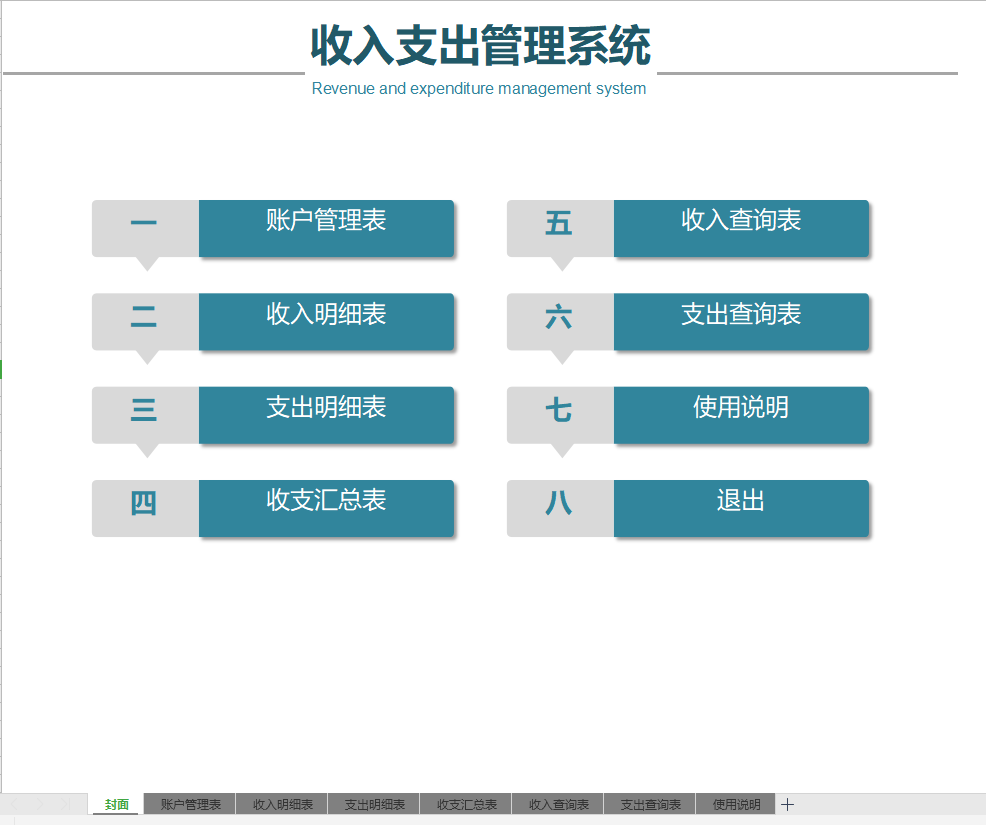Select the 支出查询表 sheet tab

[649, 803]
